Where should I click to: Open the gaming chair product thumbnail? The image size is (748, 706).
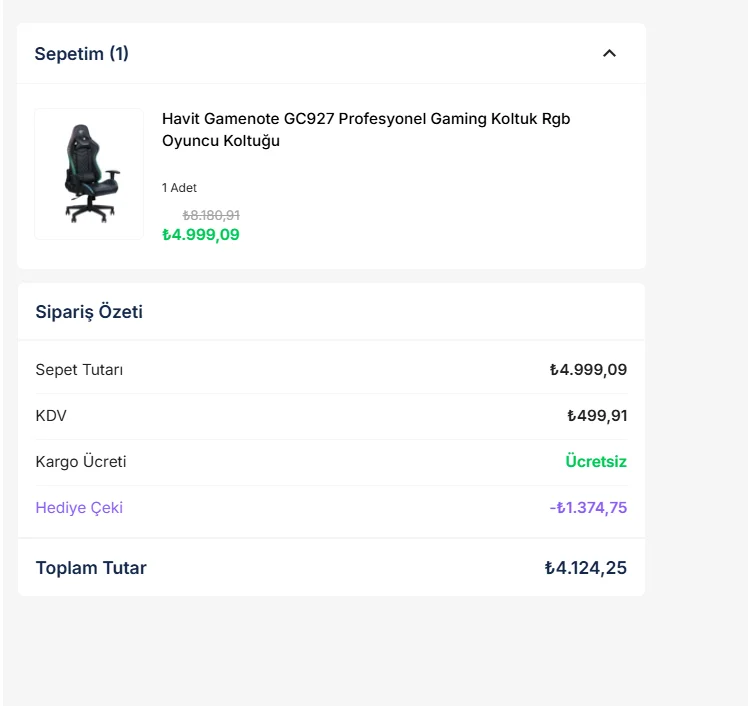tap(89, 174)
